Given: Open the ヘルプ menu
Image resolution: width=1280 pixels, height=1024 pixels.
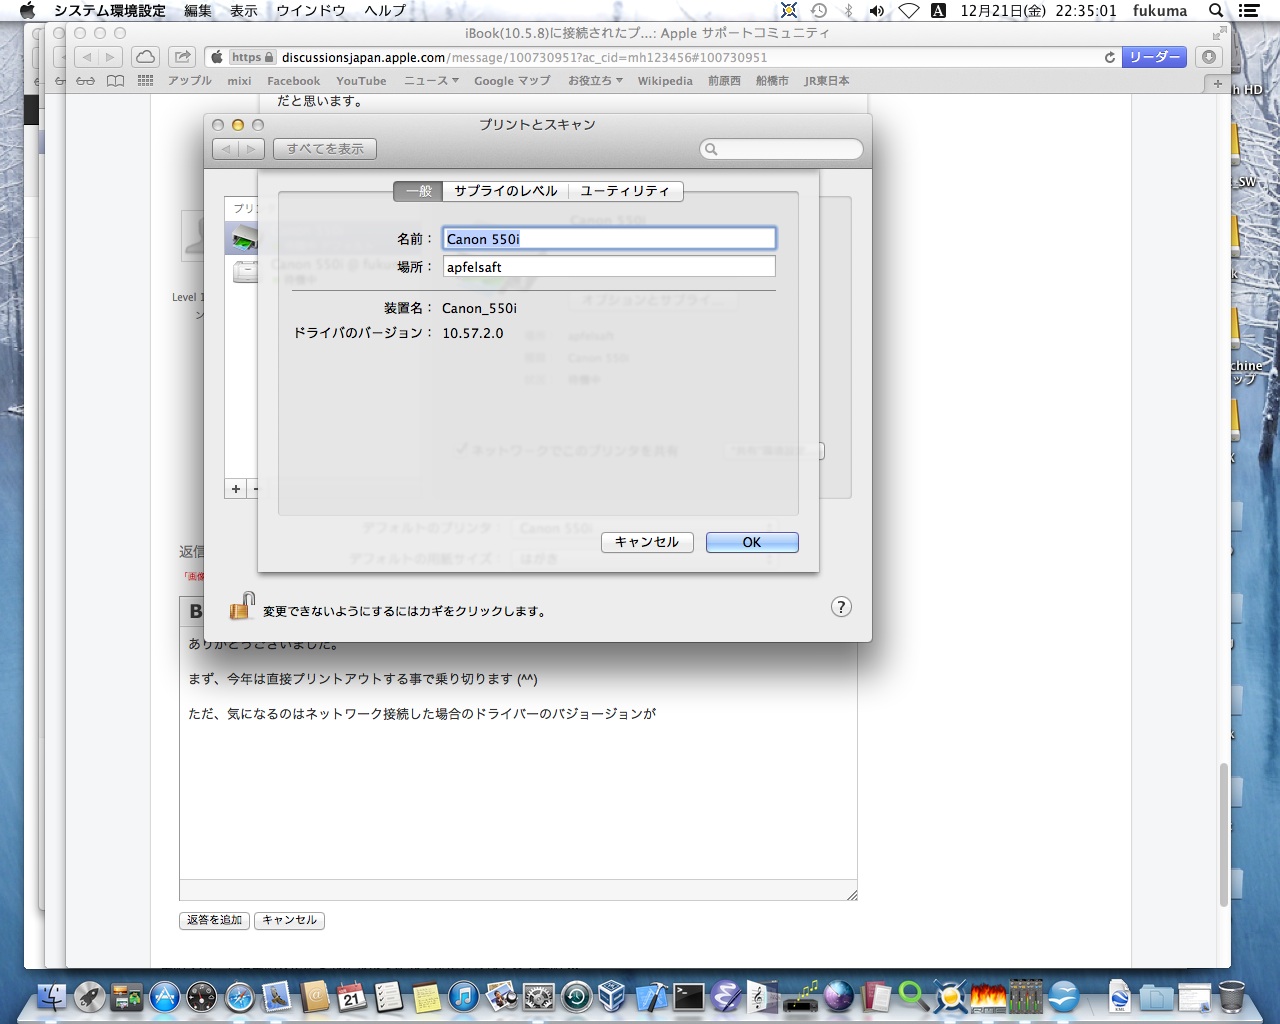Looking at the screenshot, I should pos(385,11).
